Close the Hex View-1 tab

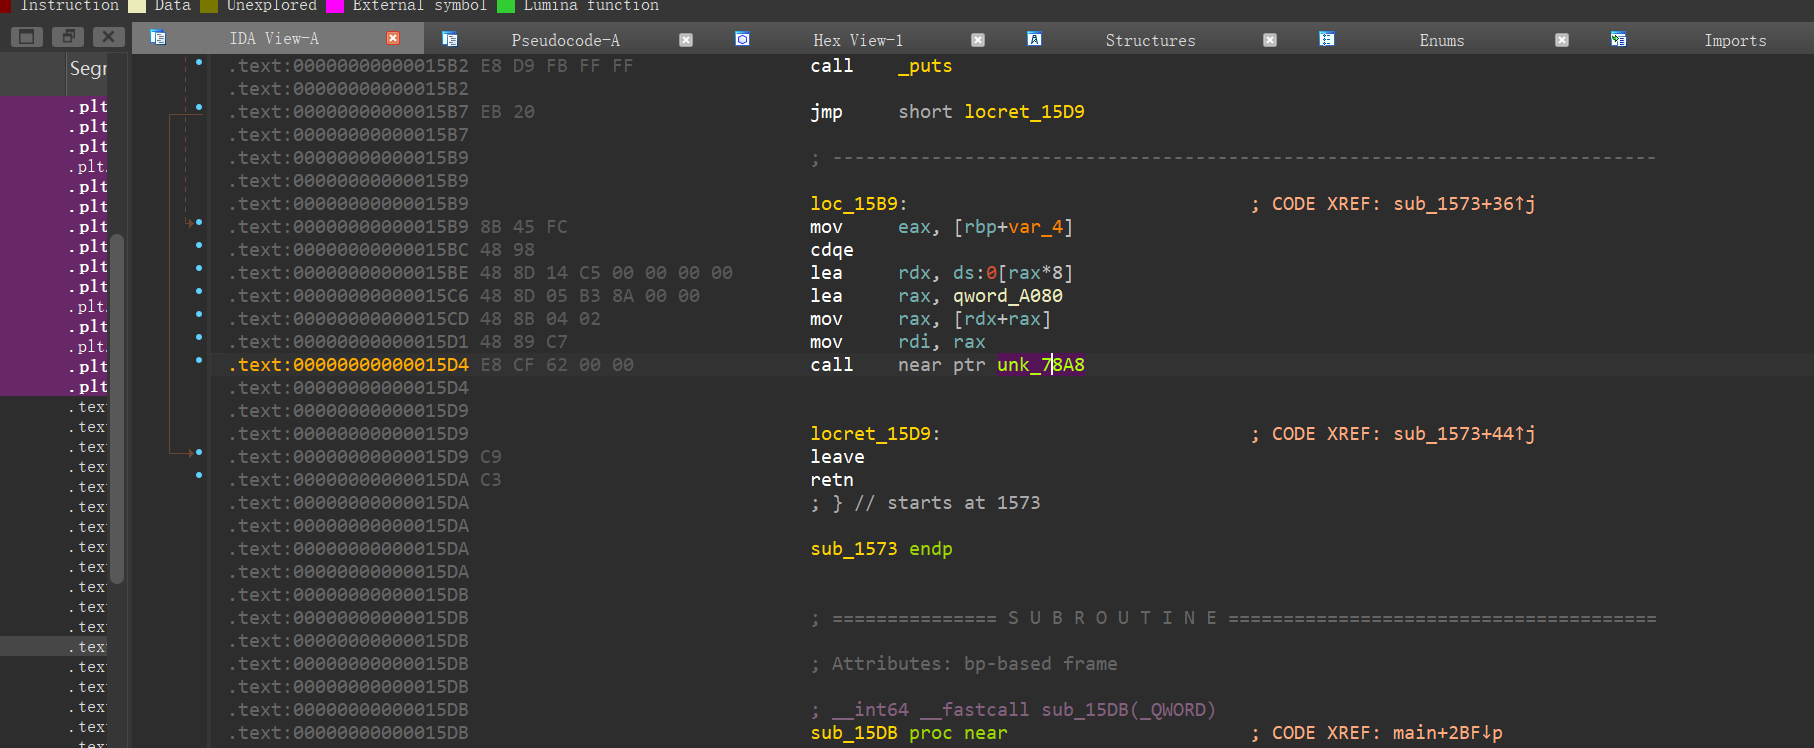pyautogui.click(x=978, y=40)
